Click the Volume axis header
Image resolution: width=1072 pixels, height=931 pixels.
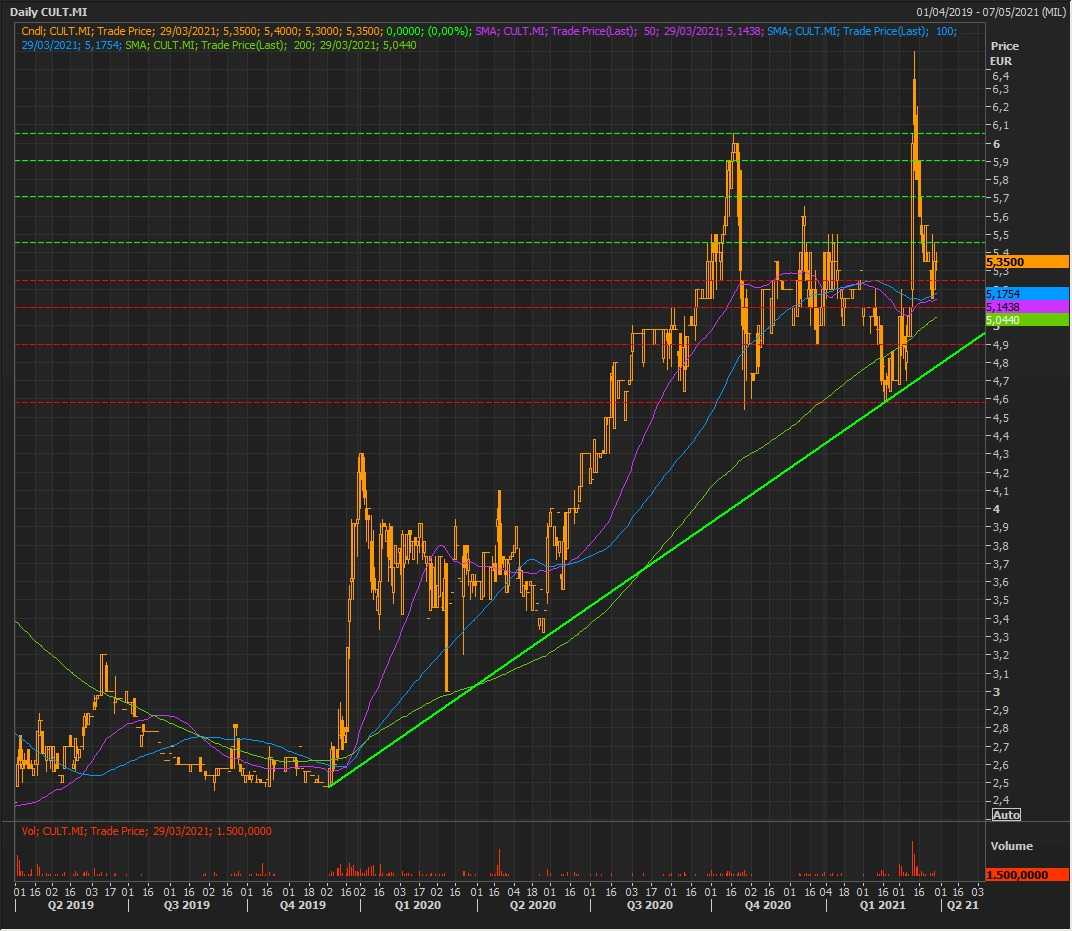click(x=1011, y=846)
